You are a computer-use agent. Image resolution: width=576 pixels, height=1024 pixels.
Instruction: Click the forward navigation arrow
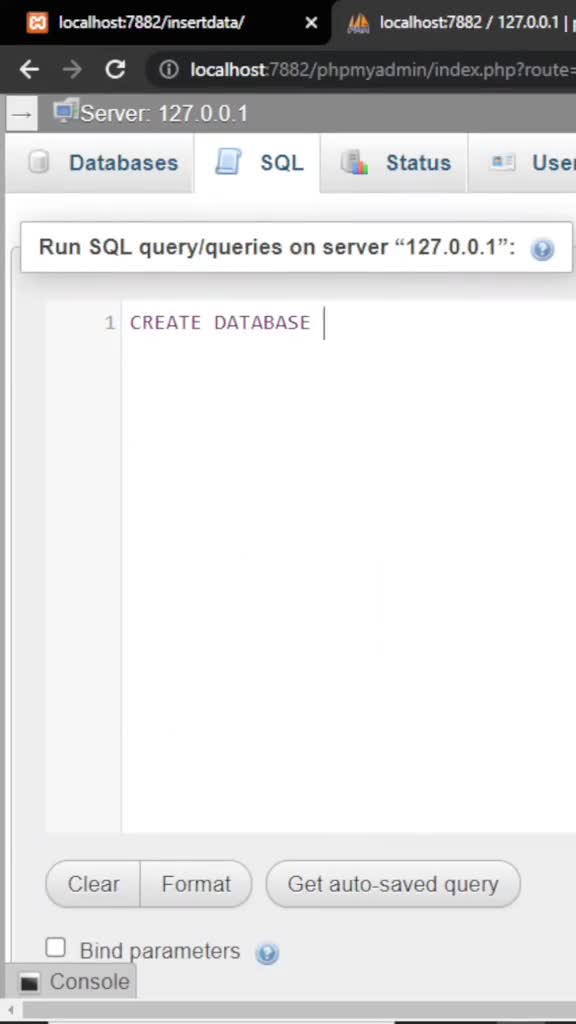[72, 69]
